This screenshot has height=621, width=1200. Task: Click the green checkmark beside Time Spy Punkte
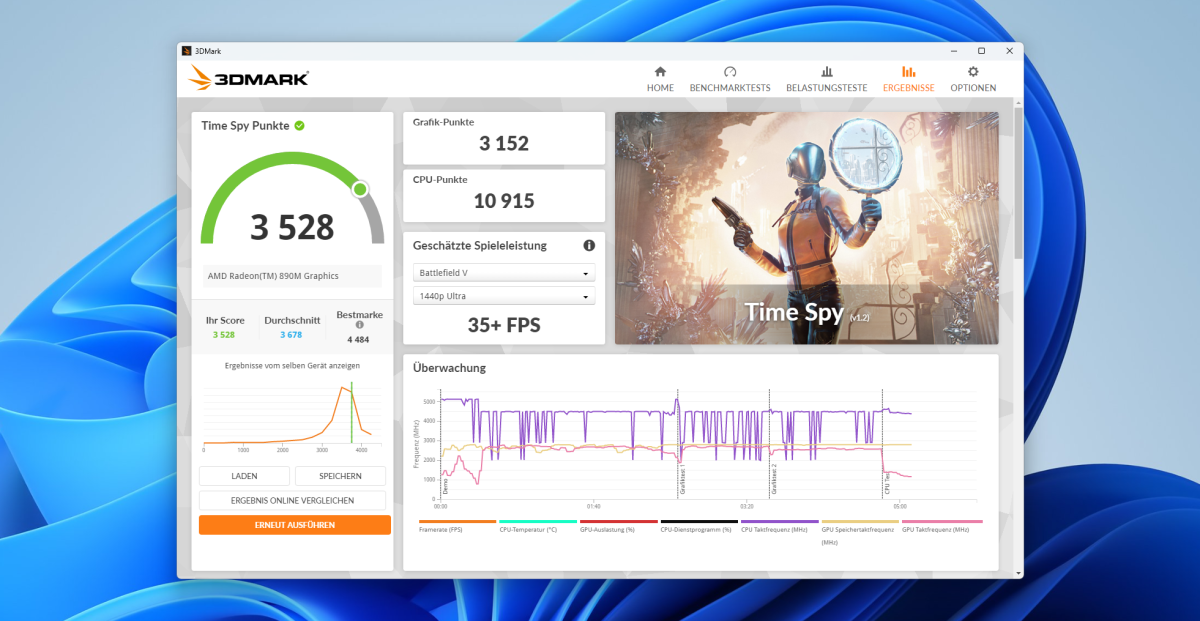298,125
